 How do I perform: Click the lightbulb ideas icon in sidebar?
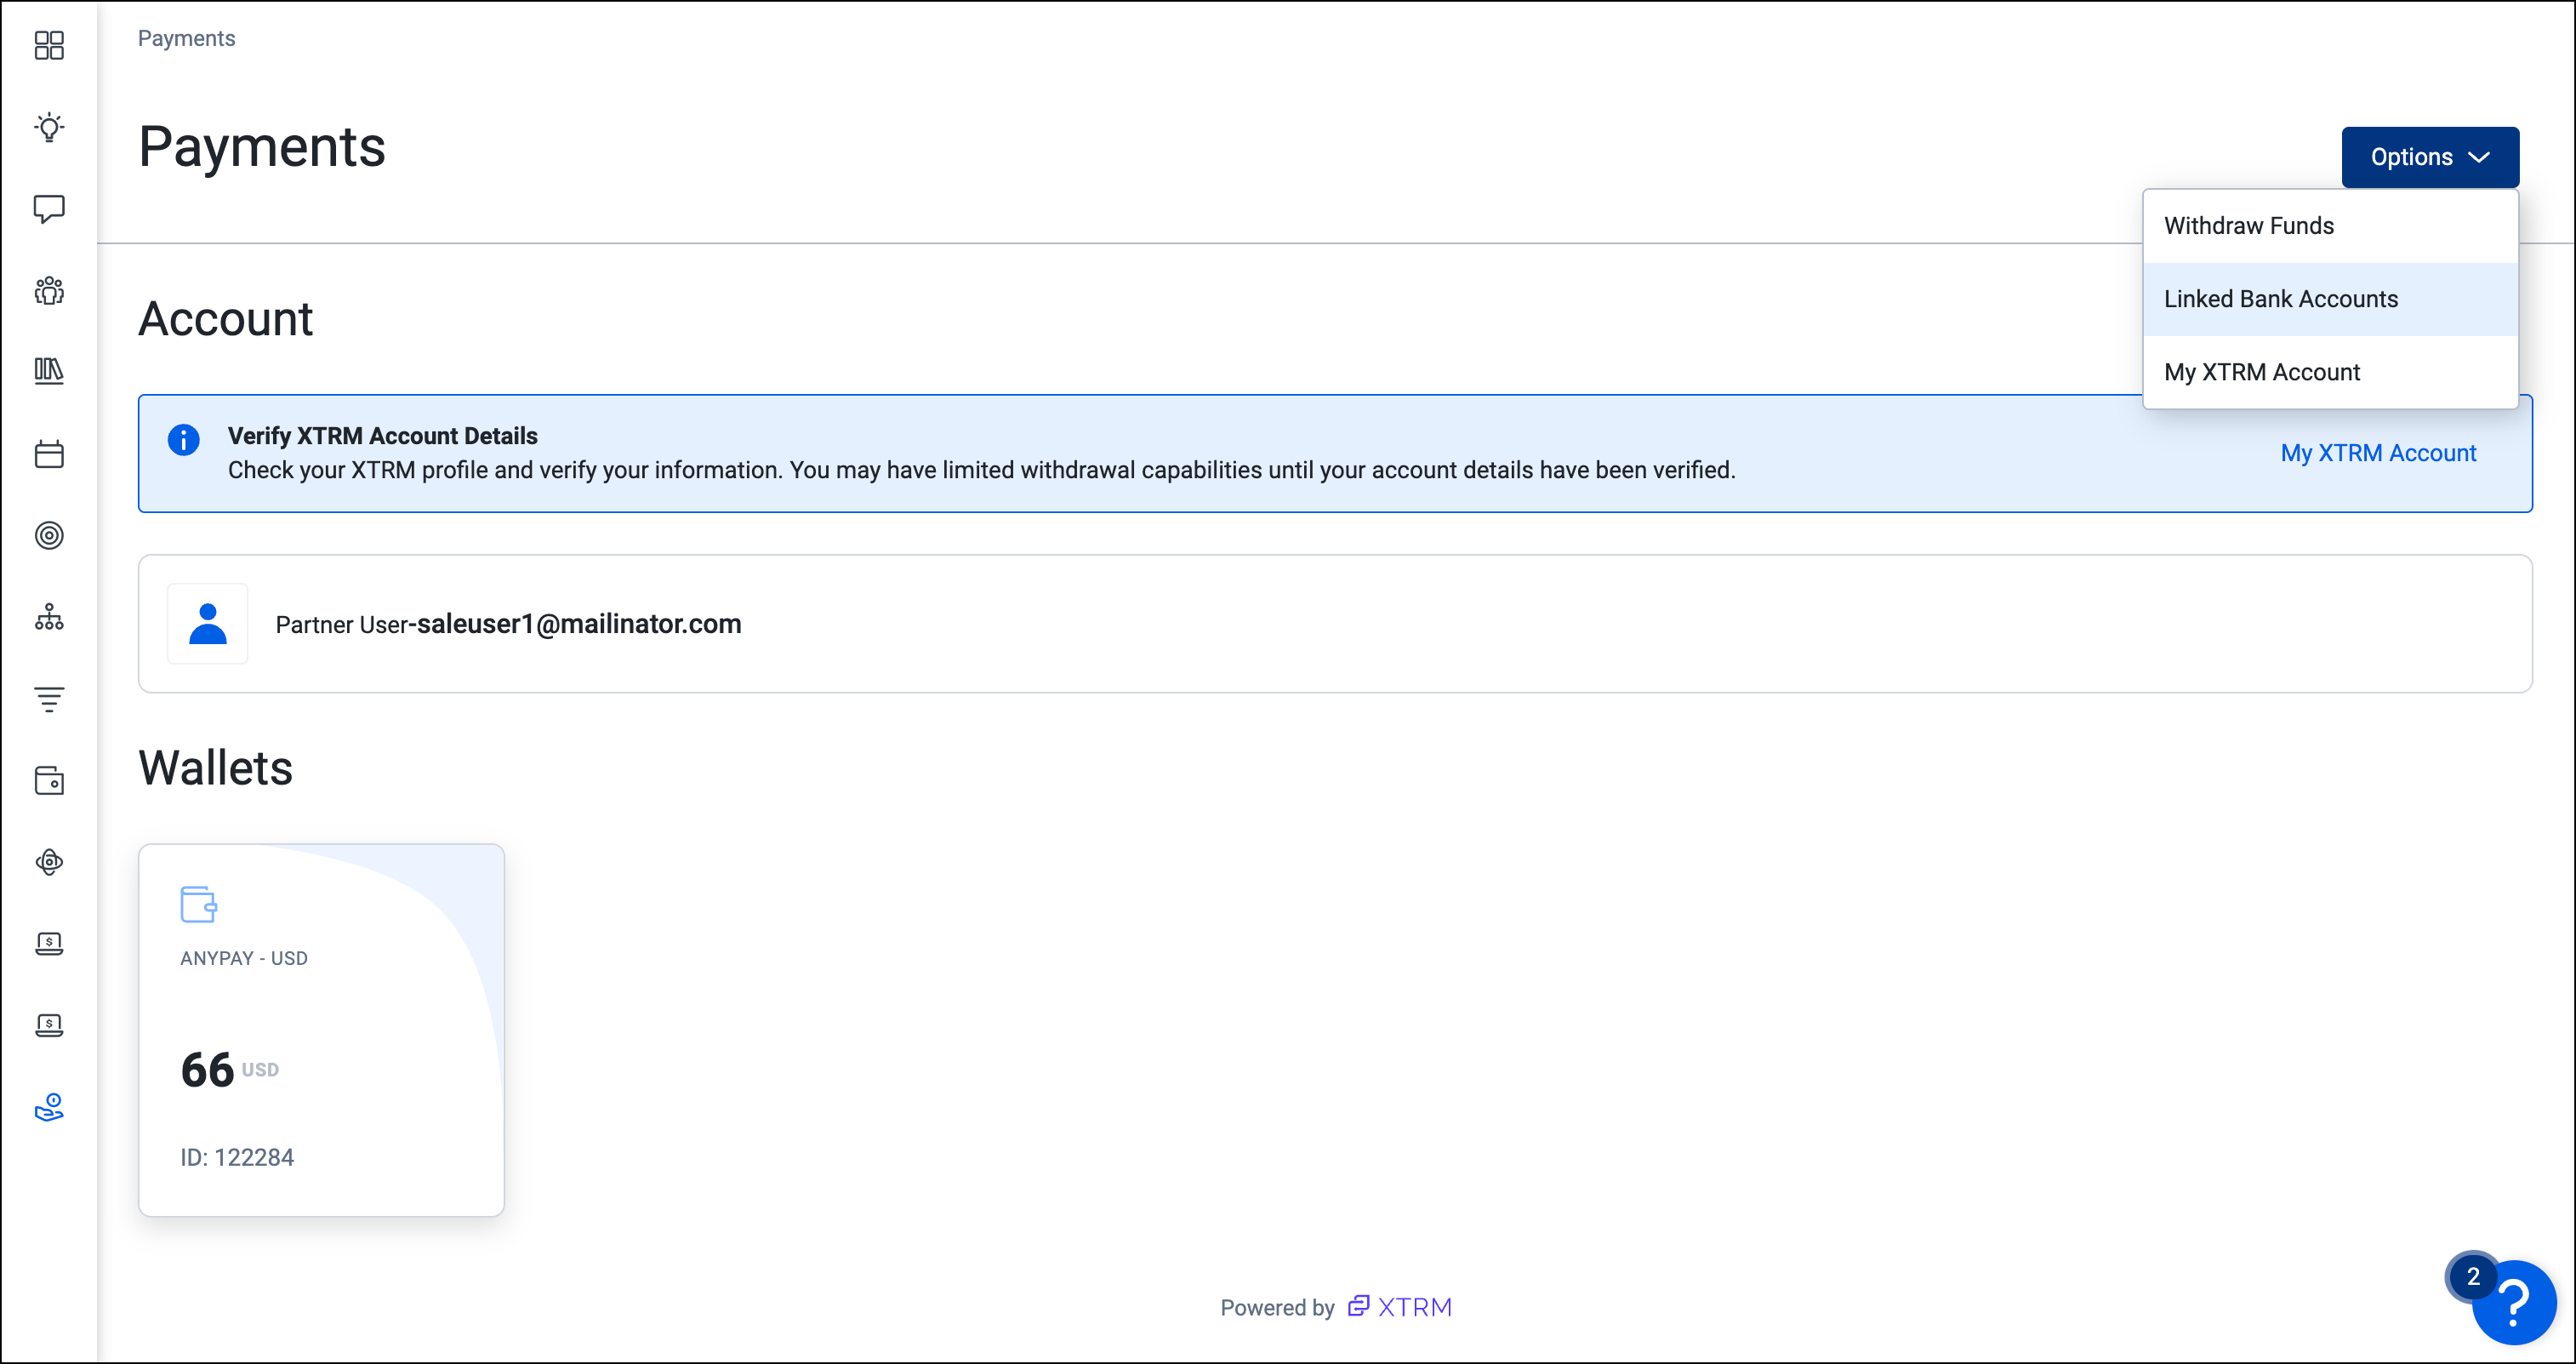point(49,127)
